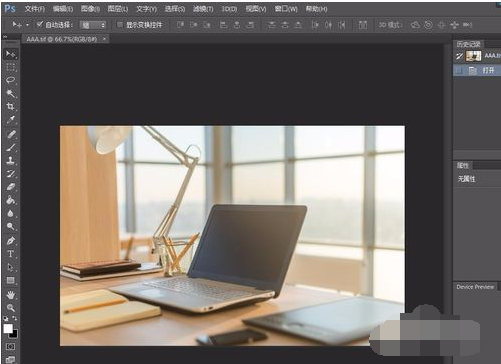Select the Brush tool
The height and width of the screenshot is (364, 501).
click(11, 147)
